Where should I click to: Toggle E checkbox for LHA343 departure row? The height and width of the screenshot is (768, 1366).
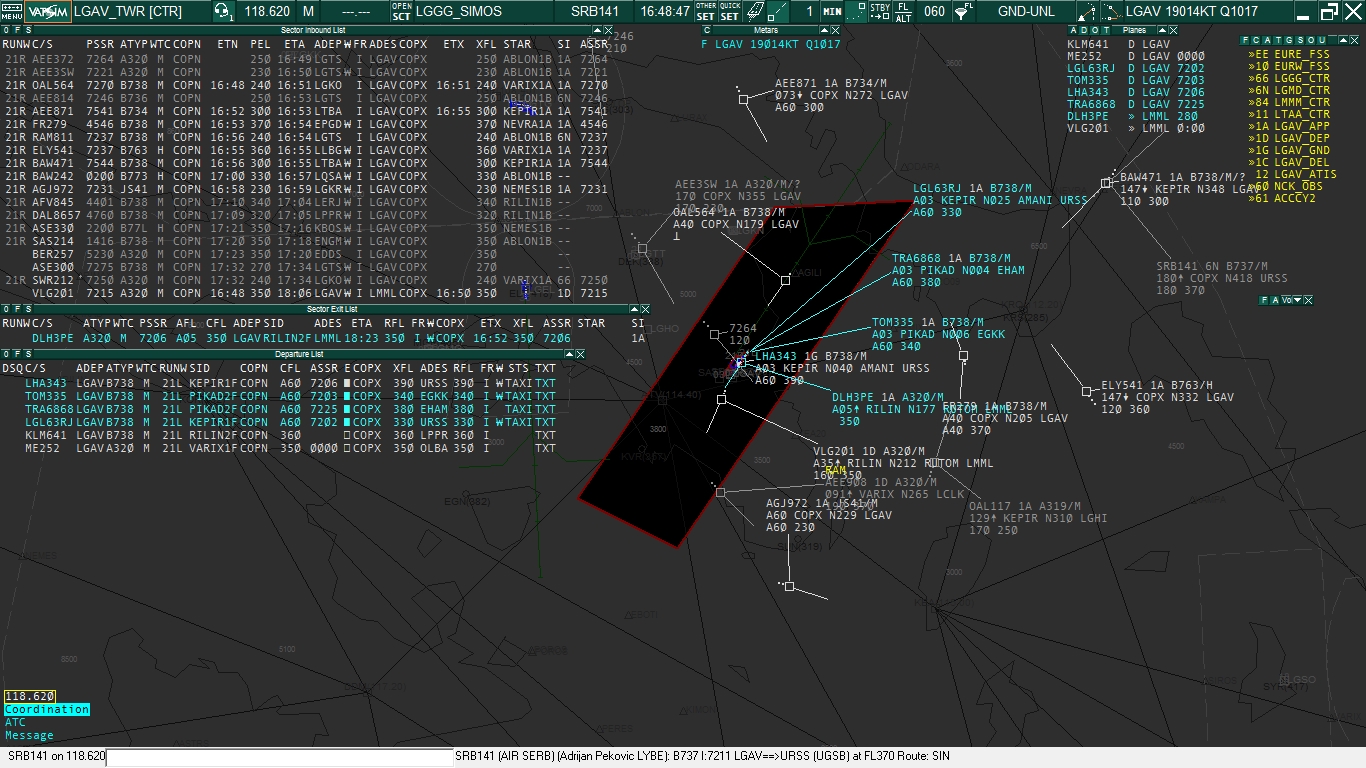[347, 383]
